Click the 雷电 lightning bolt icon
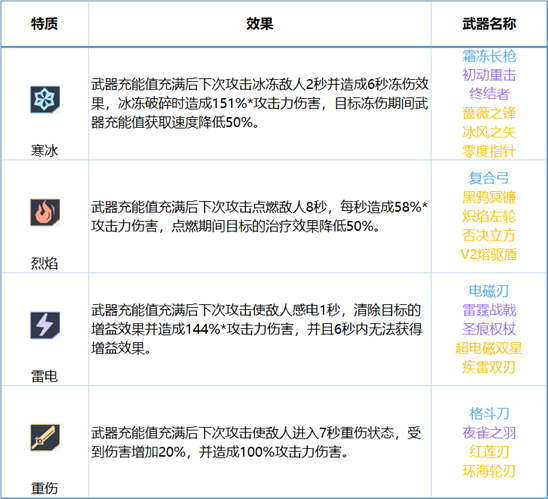The image size is (548, 499). [45, 325]
